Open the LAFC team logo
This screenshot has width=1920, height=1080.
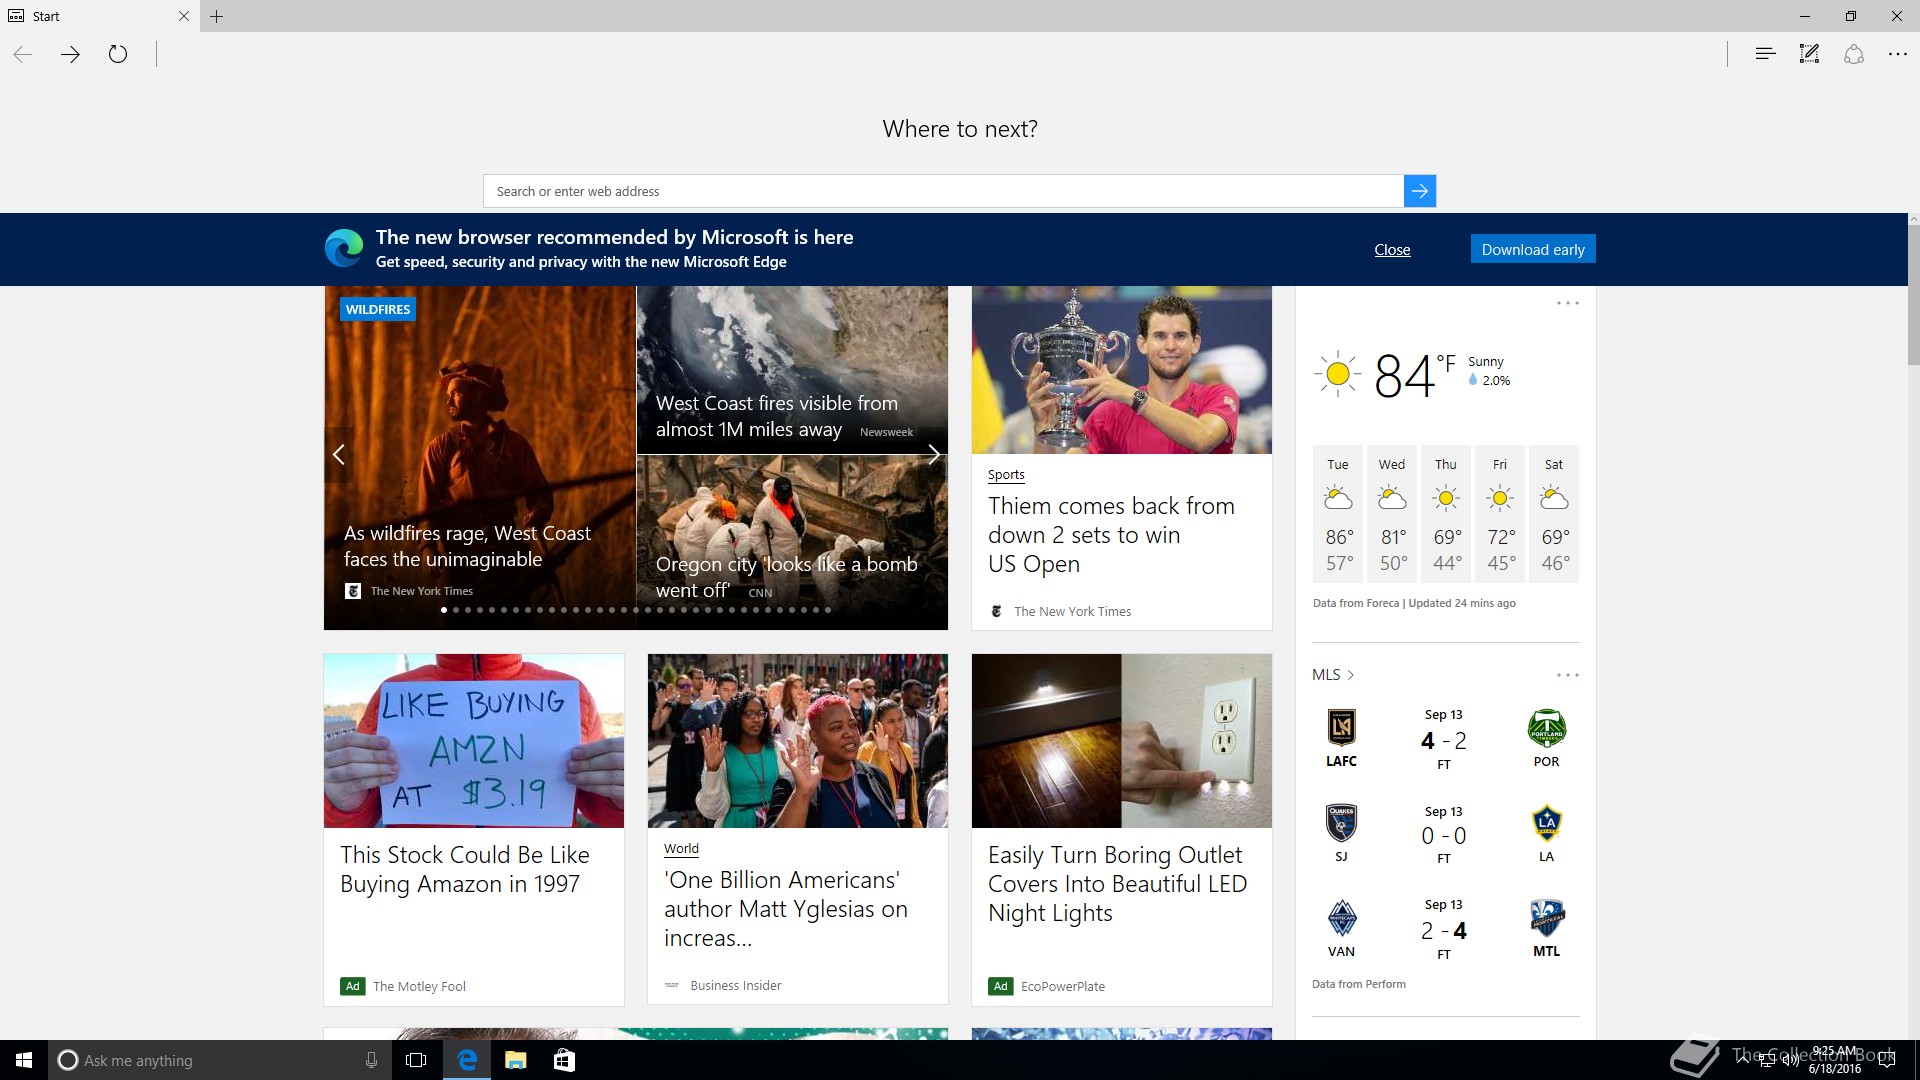point(1341,727)
